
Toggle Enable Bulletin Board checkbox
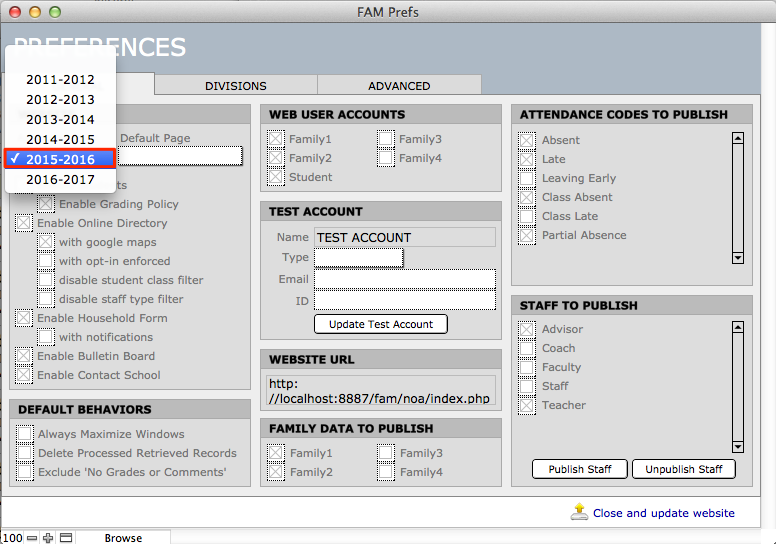point(24,356)
